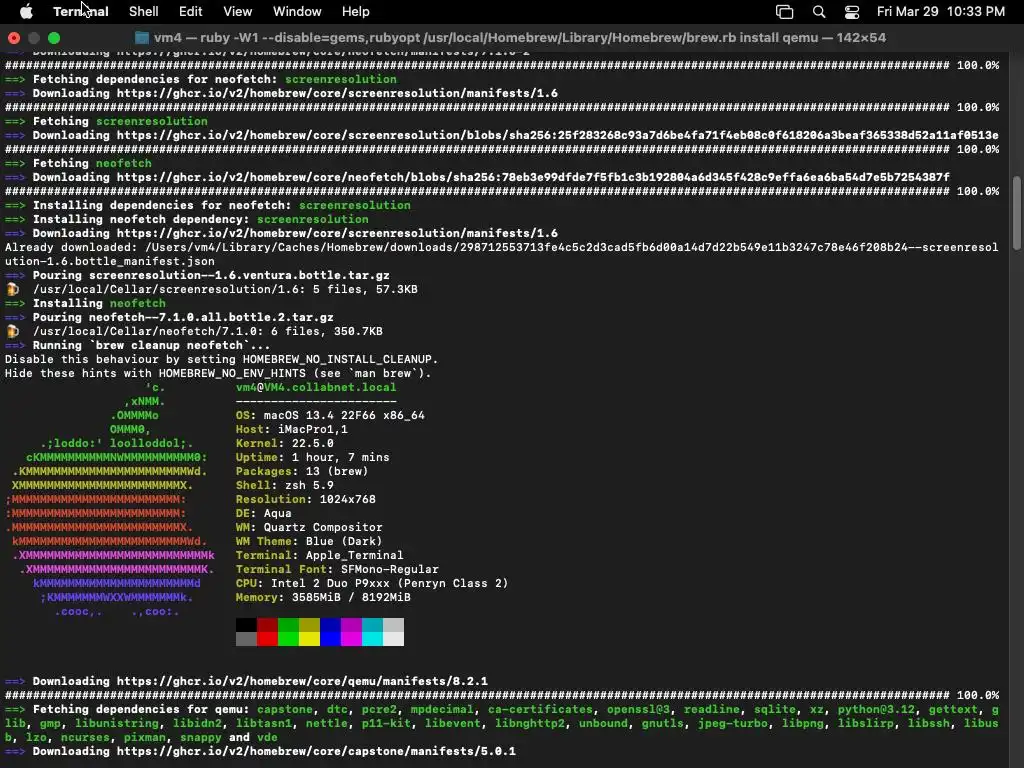Click the 'ca-certificates' dependency name
1024x768 pixels.
[541, 709]
